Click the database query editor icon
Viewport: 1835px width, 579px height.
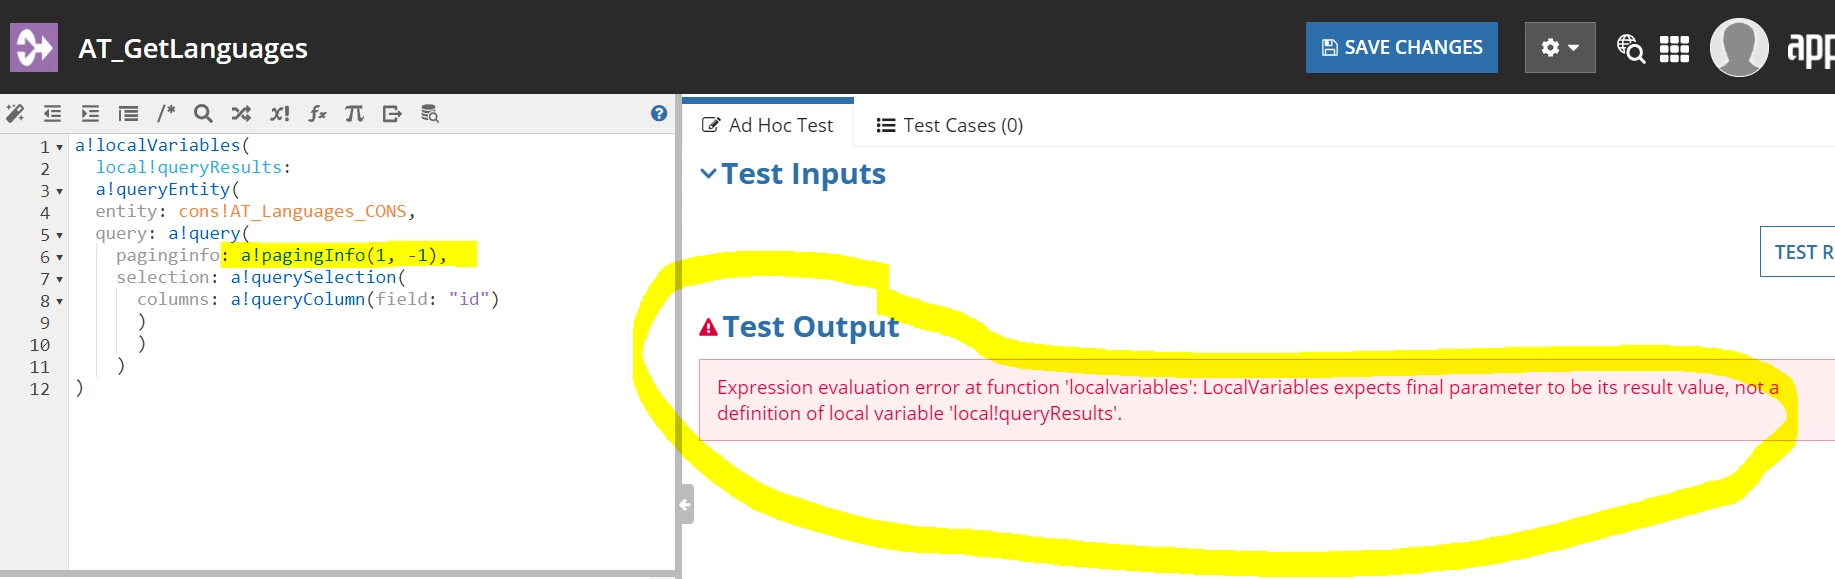click(x=430, y=114)
